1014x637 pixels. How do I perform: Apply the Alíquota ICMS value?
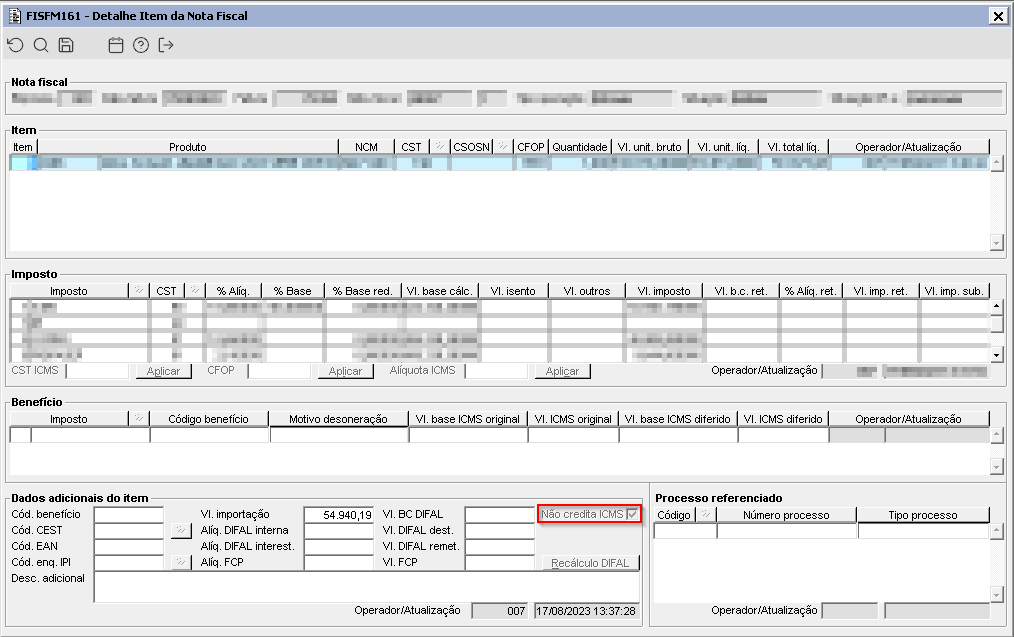tap(563, 371)
